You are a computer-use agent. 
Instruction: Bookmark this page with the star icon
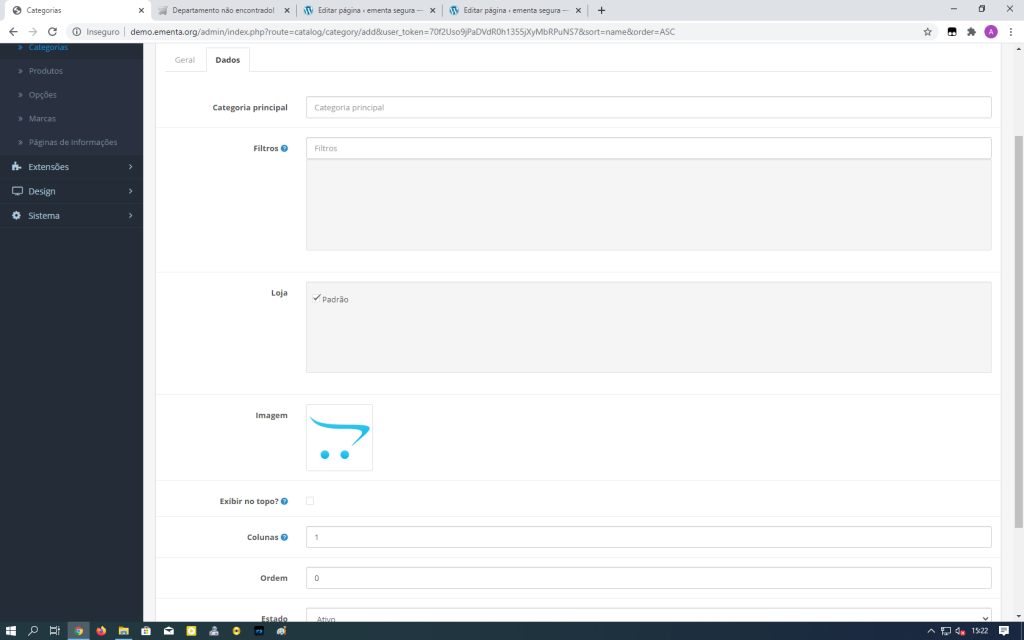coord(928,31)
